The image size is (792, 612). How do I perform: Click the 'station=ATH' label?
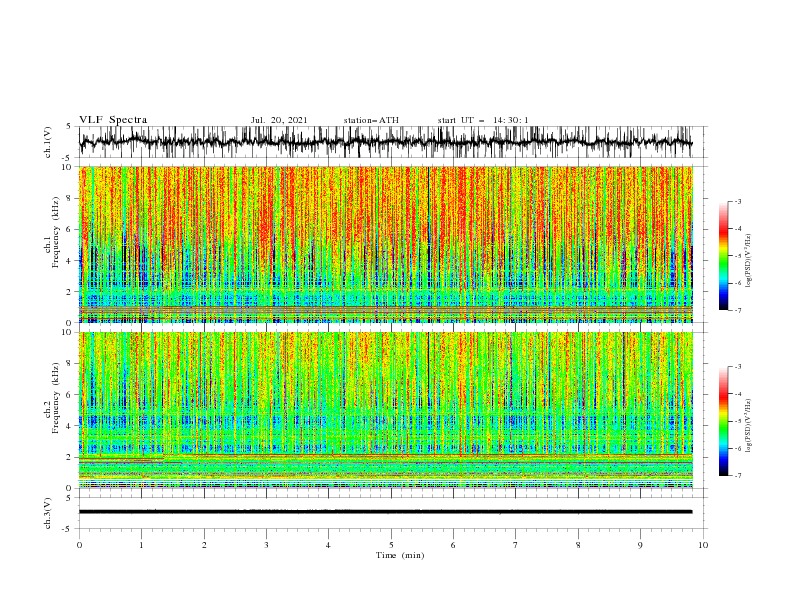(x=371, y=120)
